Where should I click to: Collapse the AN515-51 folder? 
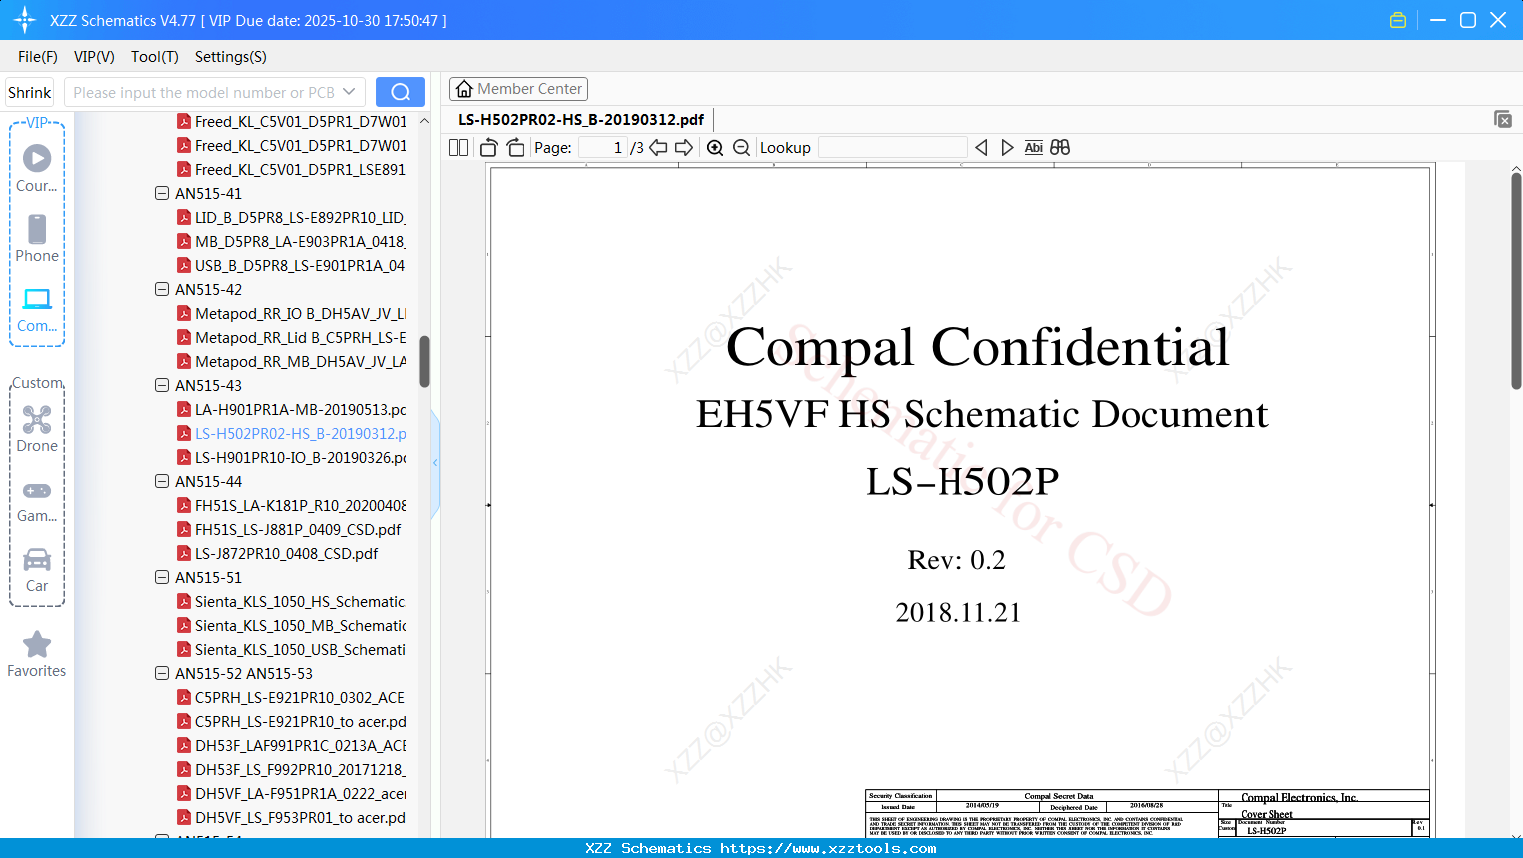click(162, 577)
